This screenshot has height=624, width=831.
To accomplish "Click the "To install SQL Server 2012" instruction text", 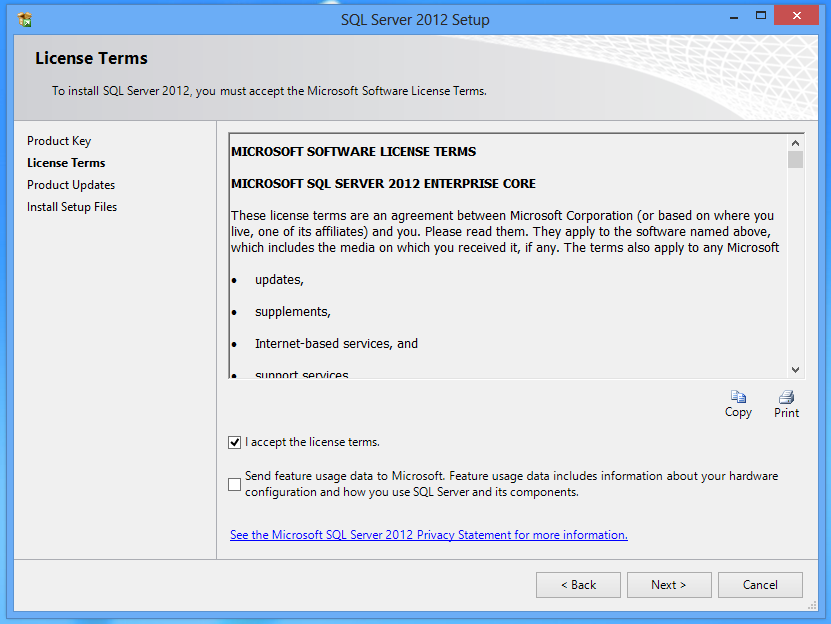I will click(269, 91).
